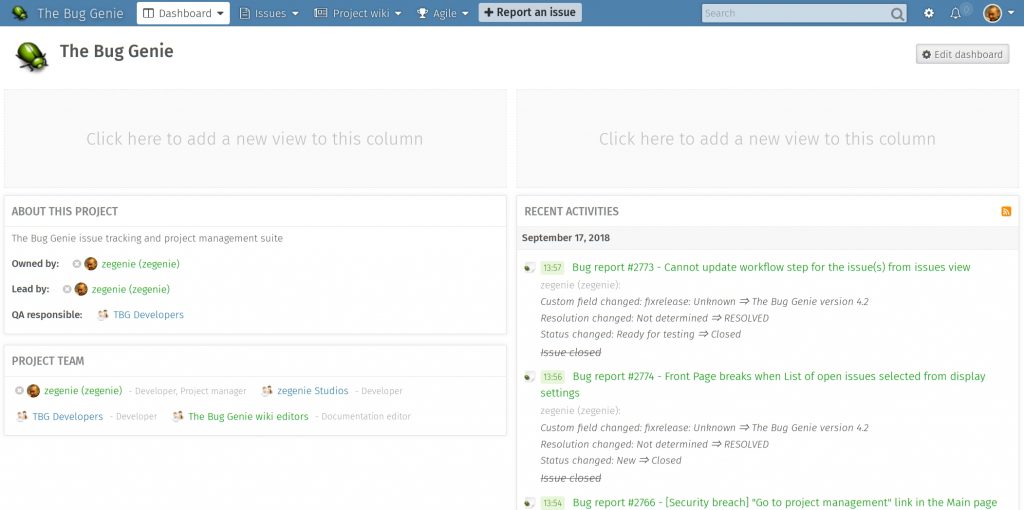Click in the Search input field
This screenshot has width=1024, height=510.
coord(795,14)
